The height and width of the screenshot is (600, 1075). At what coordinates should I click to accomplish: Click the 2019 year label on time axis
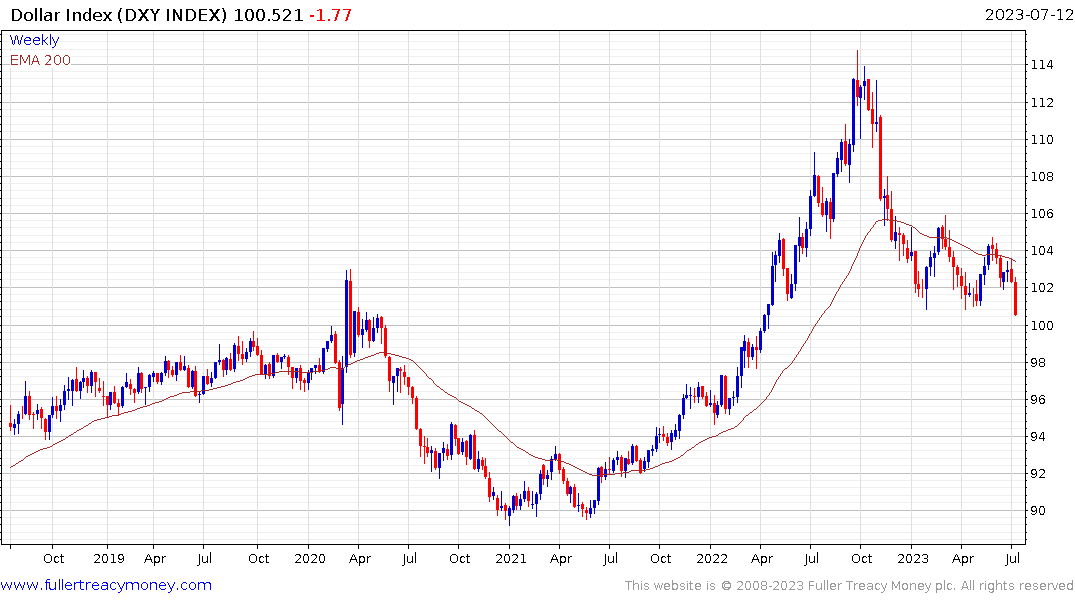pos(108,559)
